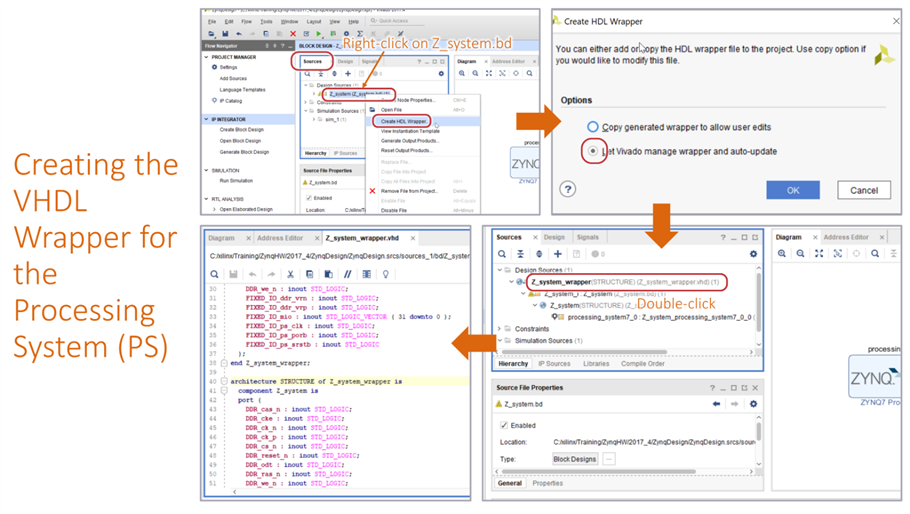Select 'Let Vivado manage wrapper and auto-update'
The image size is (910, 514).
click(x=593, y=152)
